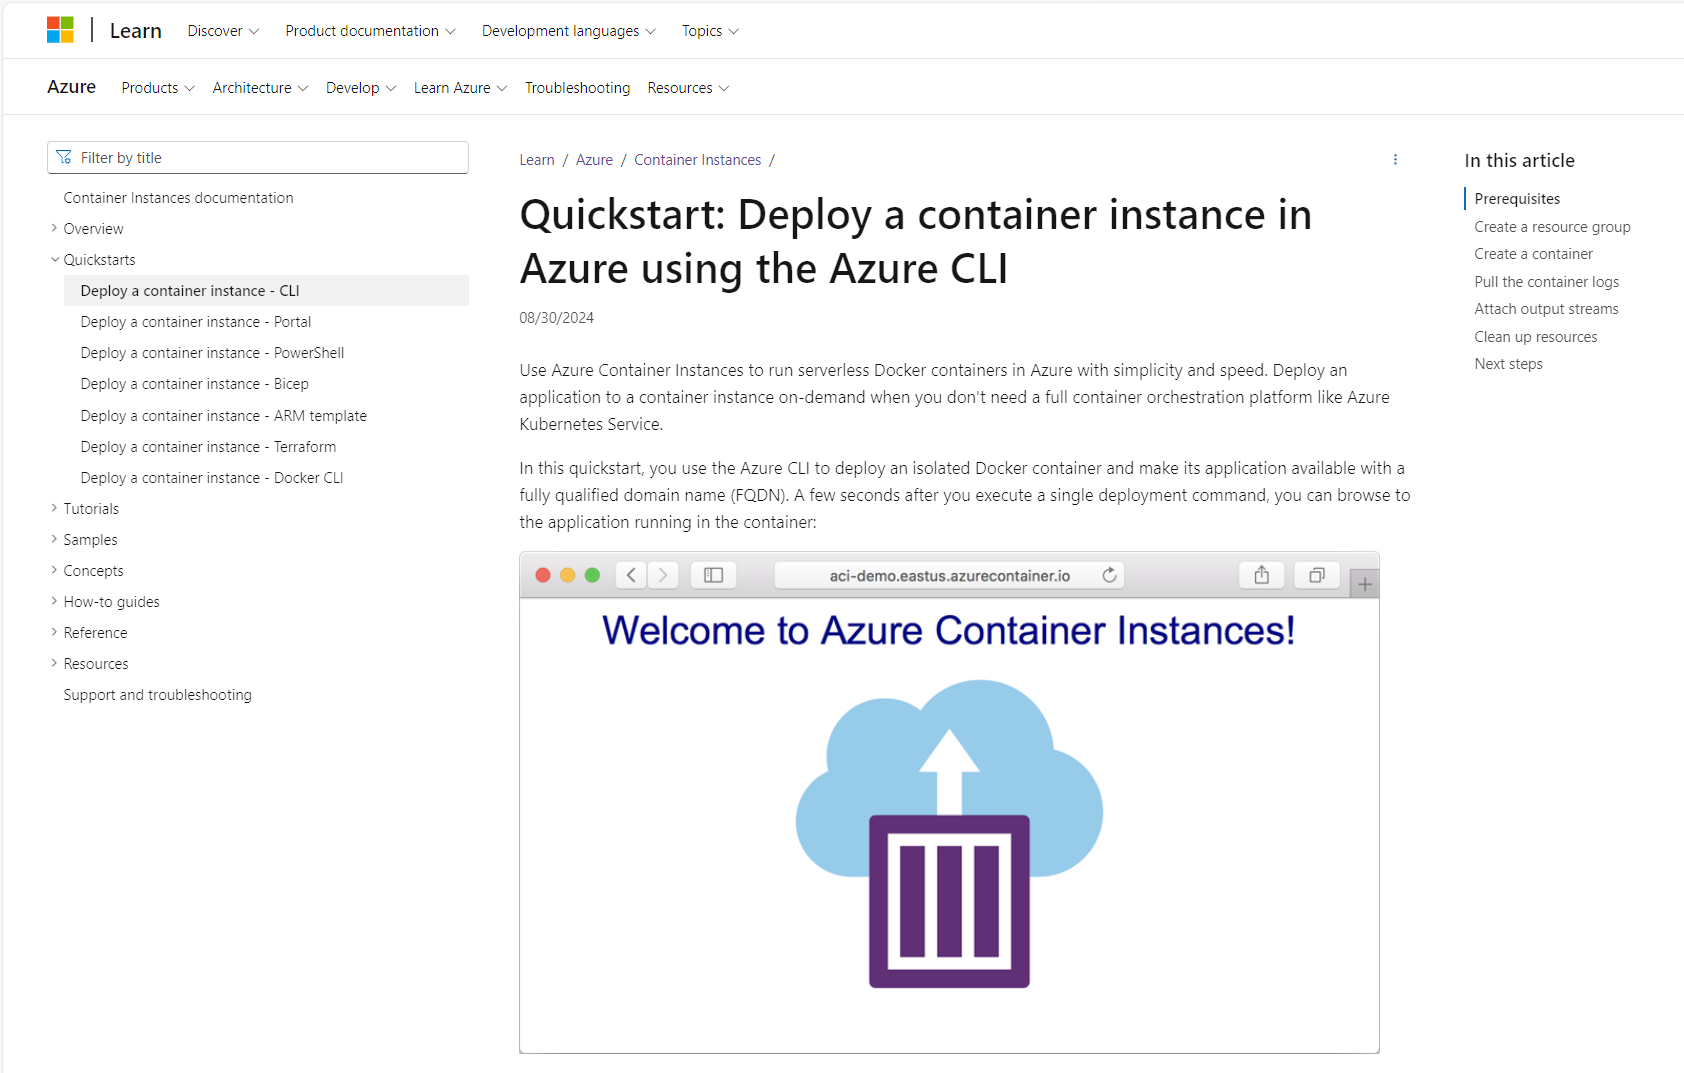Select Deploy a container instance - Portal

coord(195,321)
